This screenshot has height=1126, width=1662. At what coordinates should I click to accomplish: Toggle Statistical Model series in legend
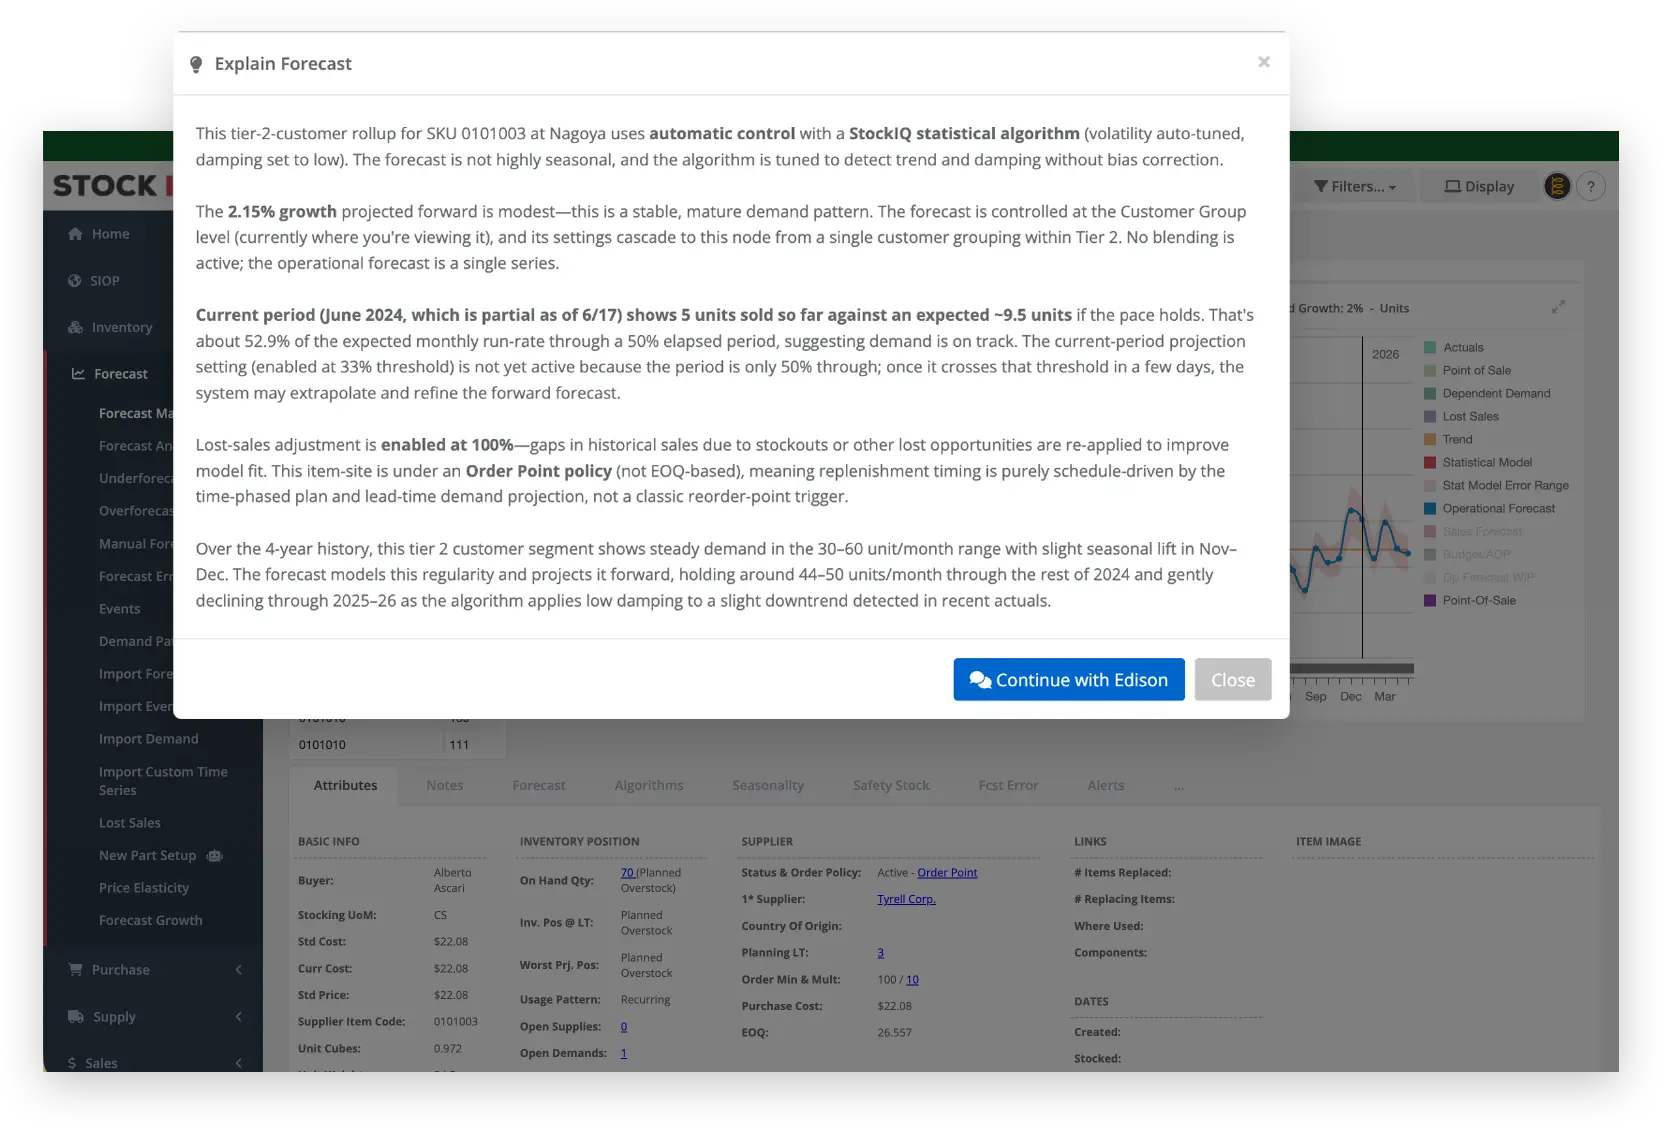pyautogui.click(x=1478, y=463)
